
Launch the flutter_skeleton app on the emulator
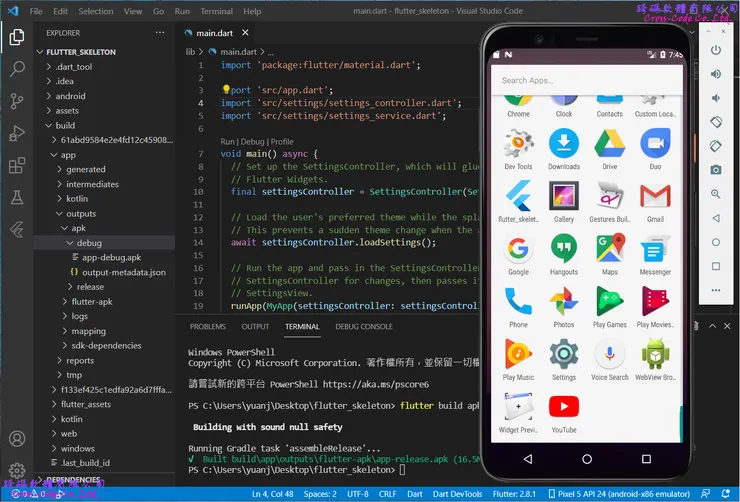(518, 197)
